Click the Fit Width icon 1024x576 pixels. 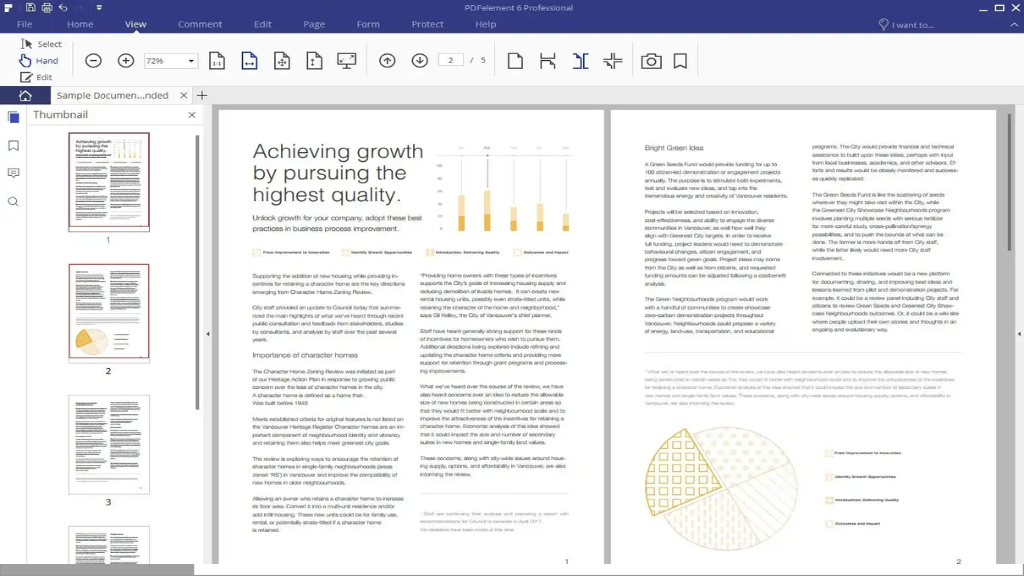(x=249, y=61)
